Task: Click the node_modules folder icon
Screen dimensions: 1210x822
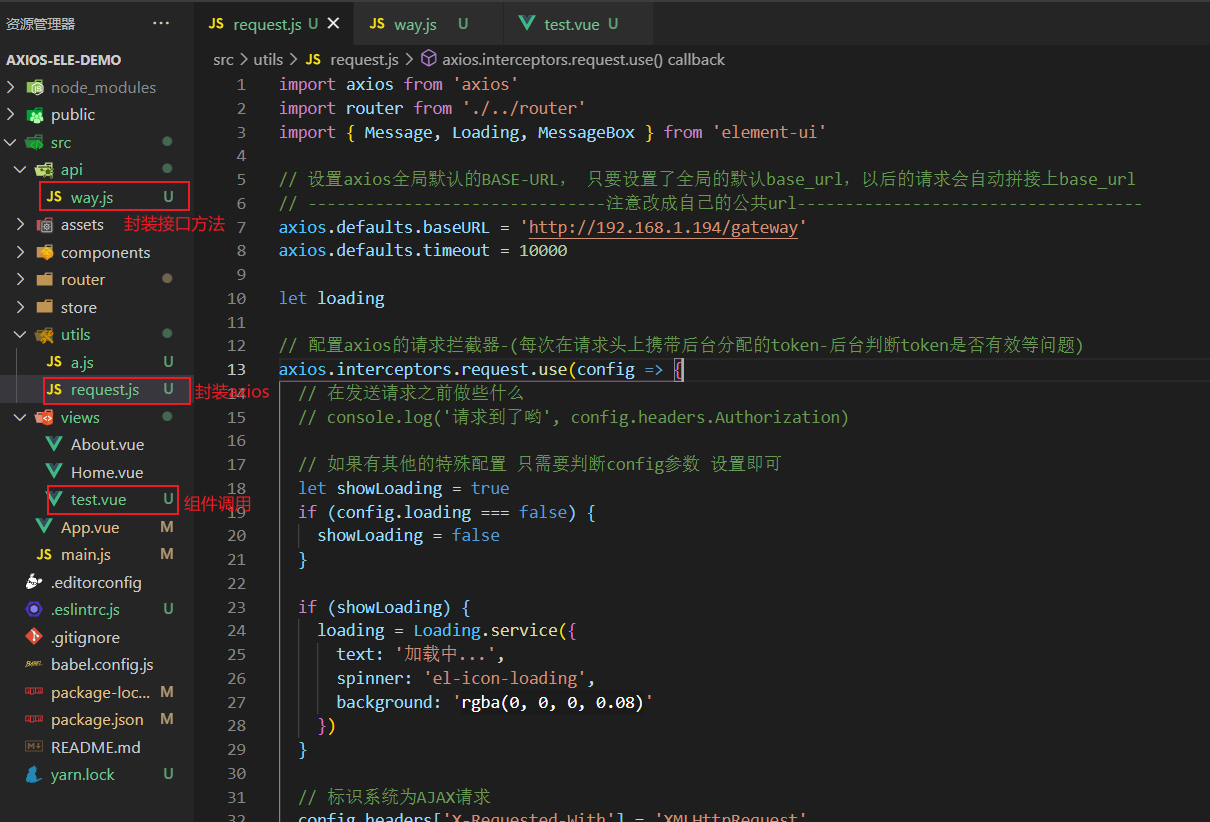Action: [x=35, y=88]
